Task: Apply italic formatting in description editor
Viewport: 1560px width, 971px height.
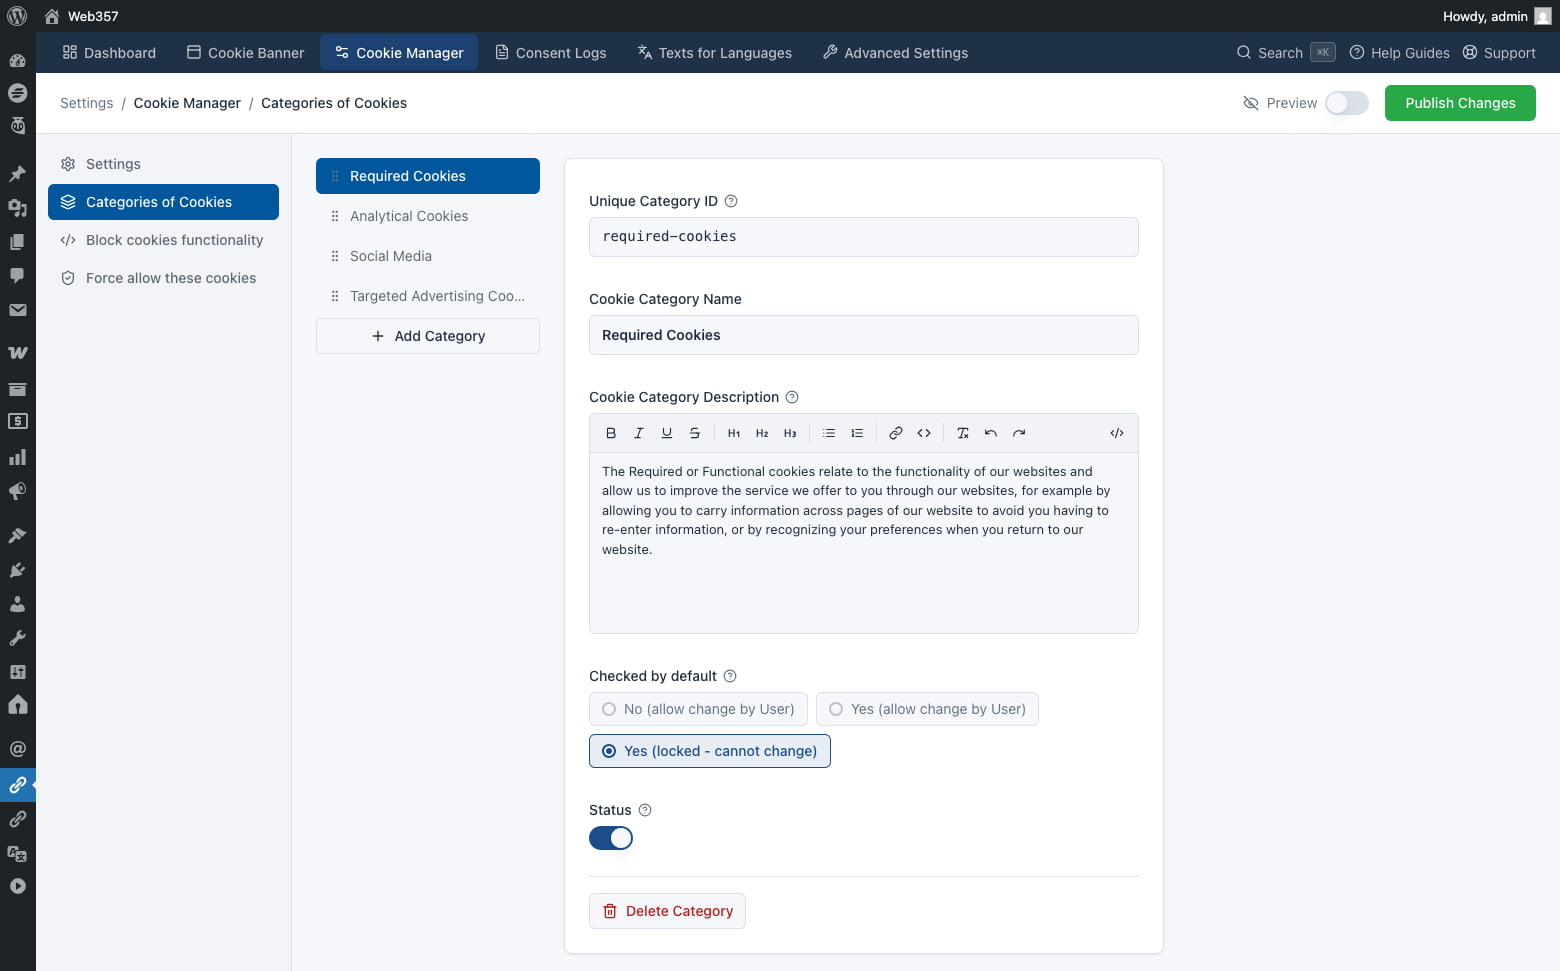Action: 639,433
